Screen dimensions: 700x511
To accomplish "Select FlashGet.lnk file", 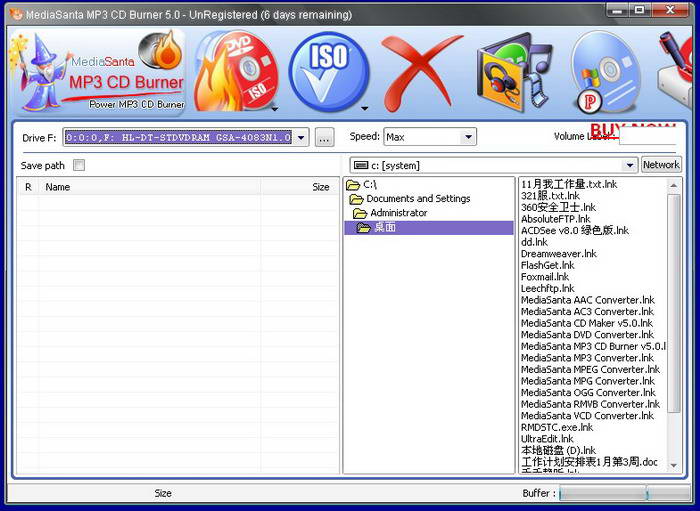I will pos(547,266).
